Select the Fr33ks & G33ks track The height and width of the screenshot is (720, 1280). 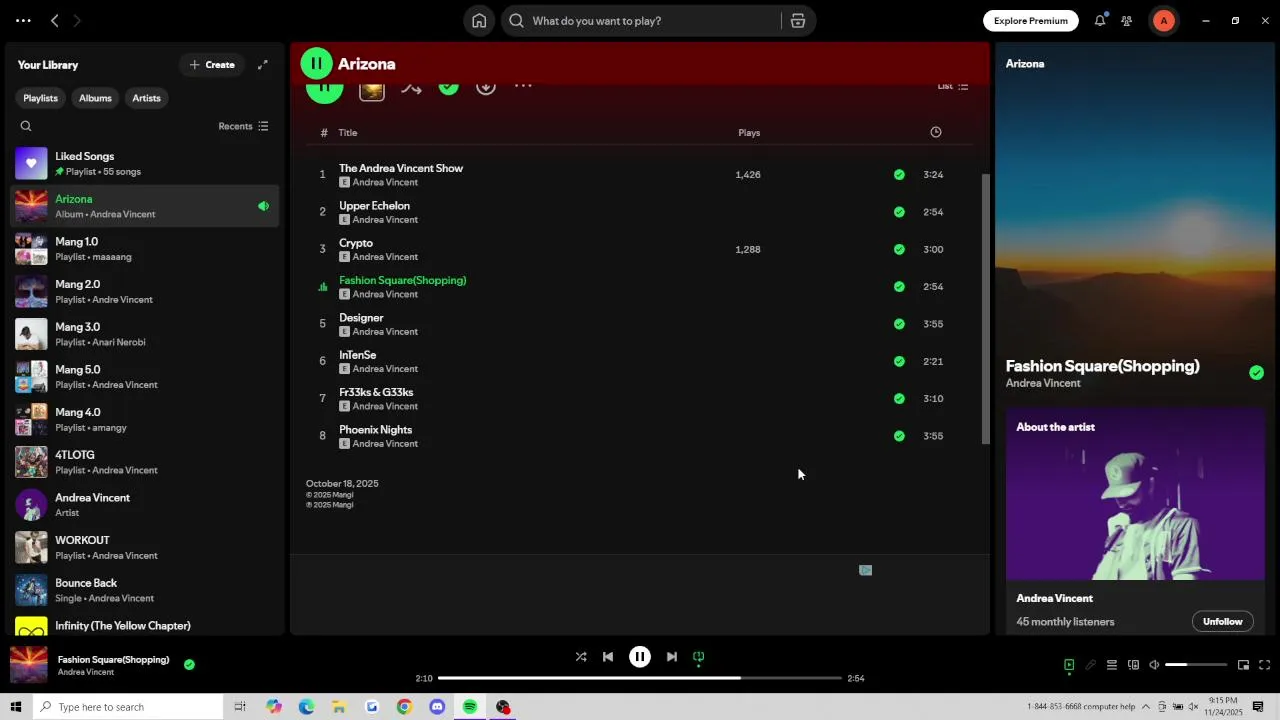point(376,393)
